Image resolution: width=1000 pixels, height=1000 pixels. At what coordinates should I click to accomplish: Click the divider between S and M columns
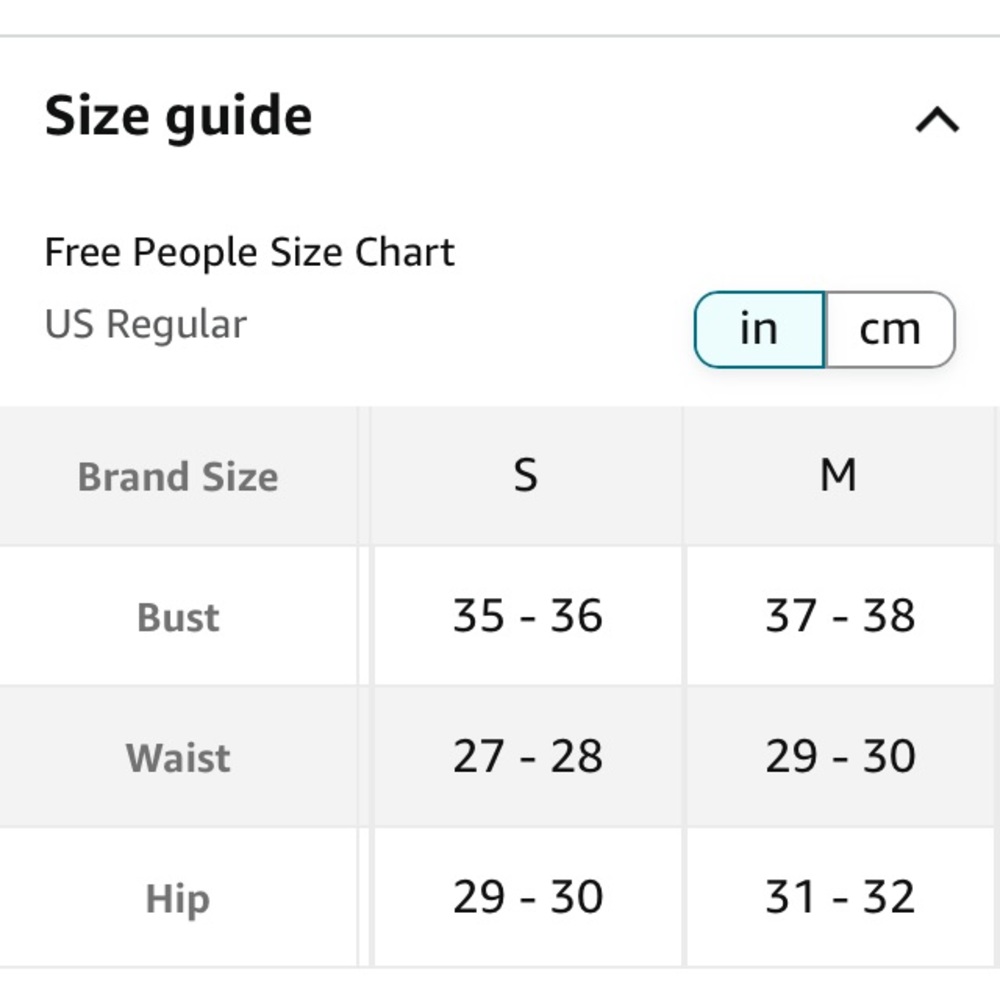click(x=684, y=687)
